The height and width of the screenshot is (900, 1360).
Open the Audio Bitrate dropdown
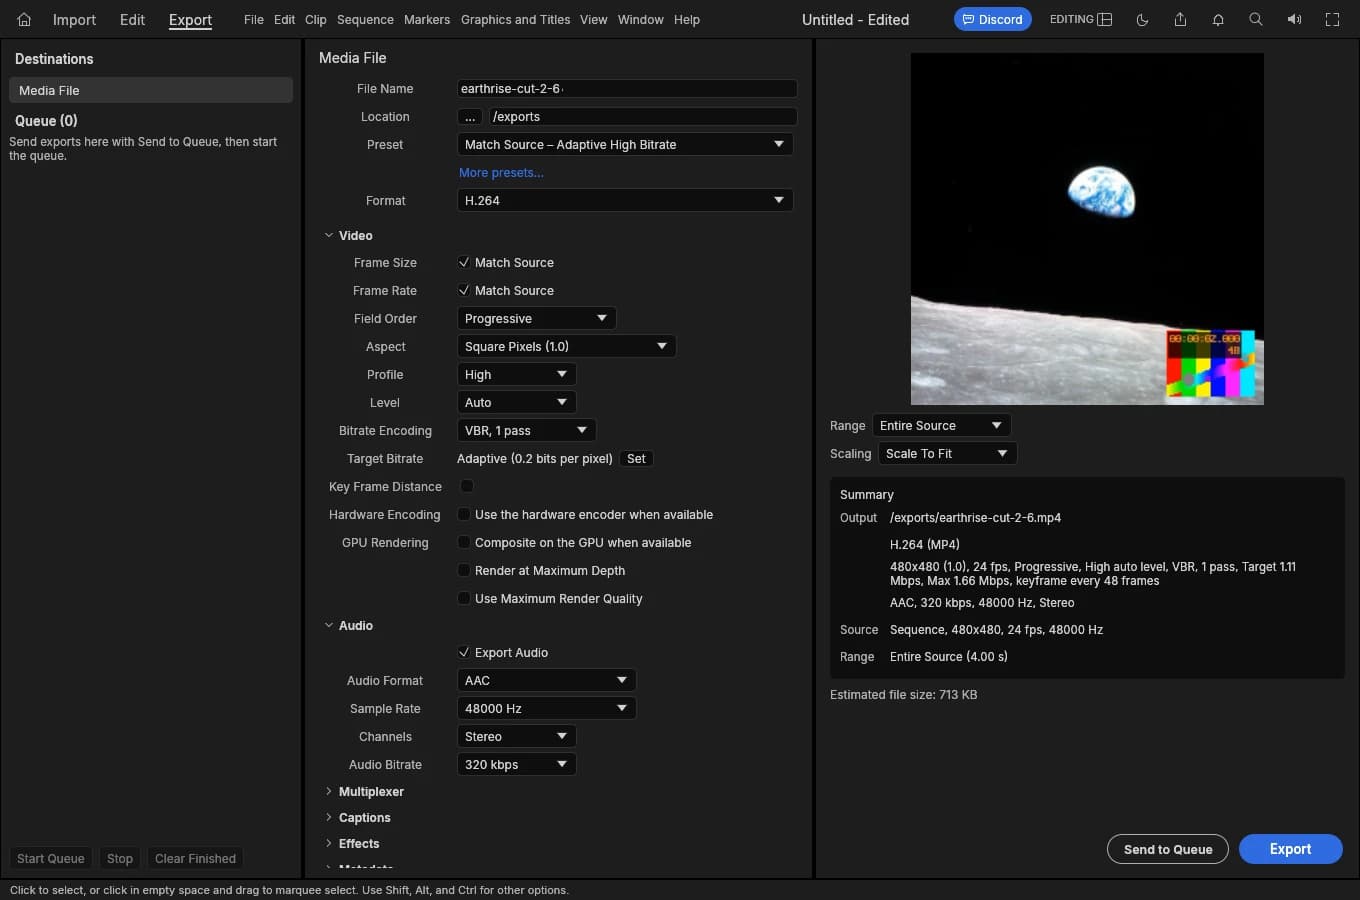tap(516, 764)
